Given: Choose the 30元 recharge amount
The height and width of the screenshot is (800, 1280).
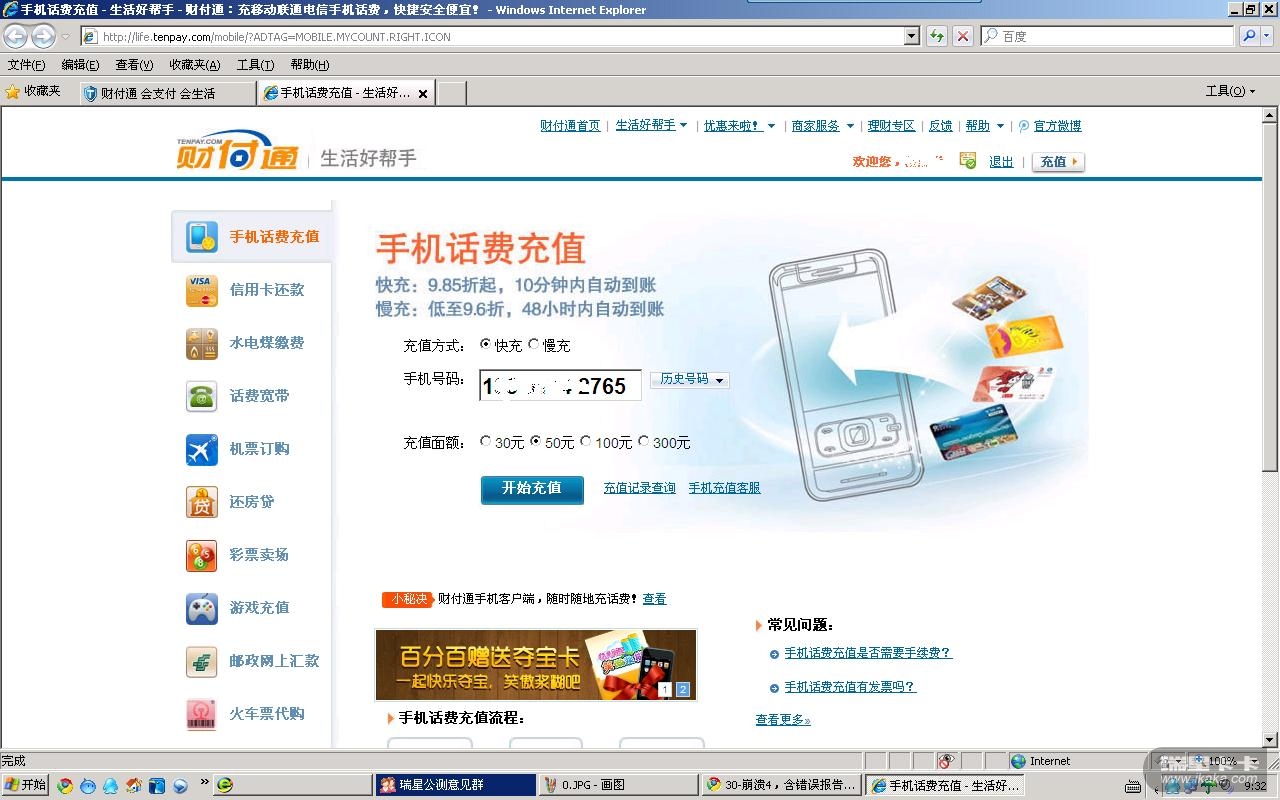Looking at the screenshot, I should point(486,441).
